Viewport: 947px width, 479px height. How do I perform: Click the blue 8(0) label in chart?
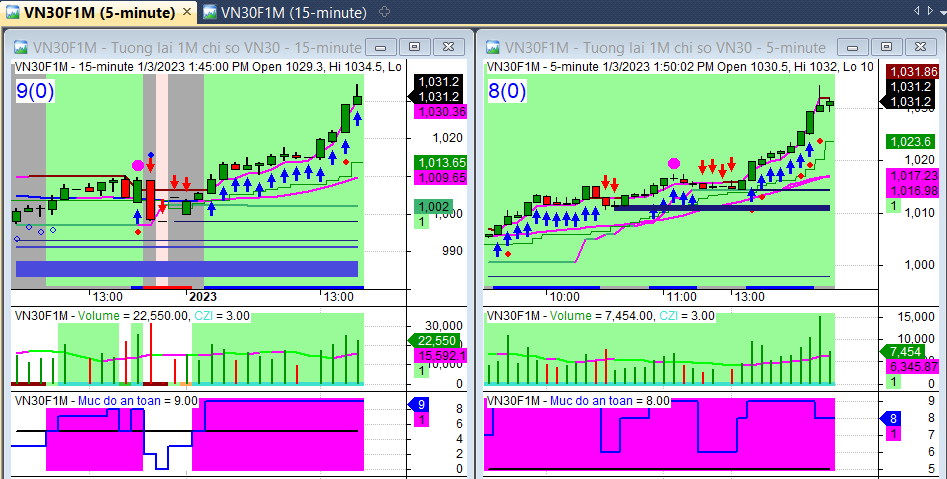(507, 91)
